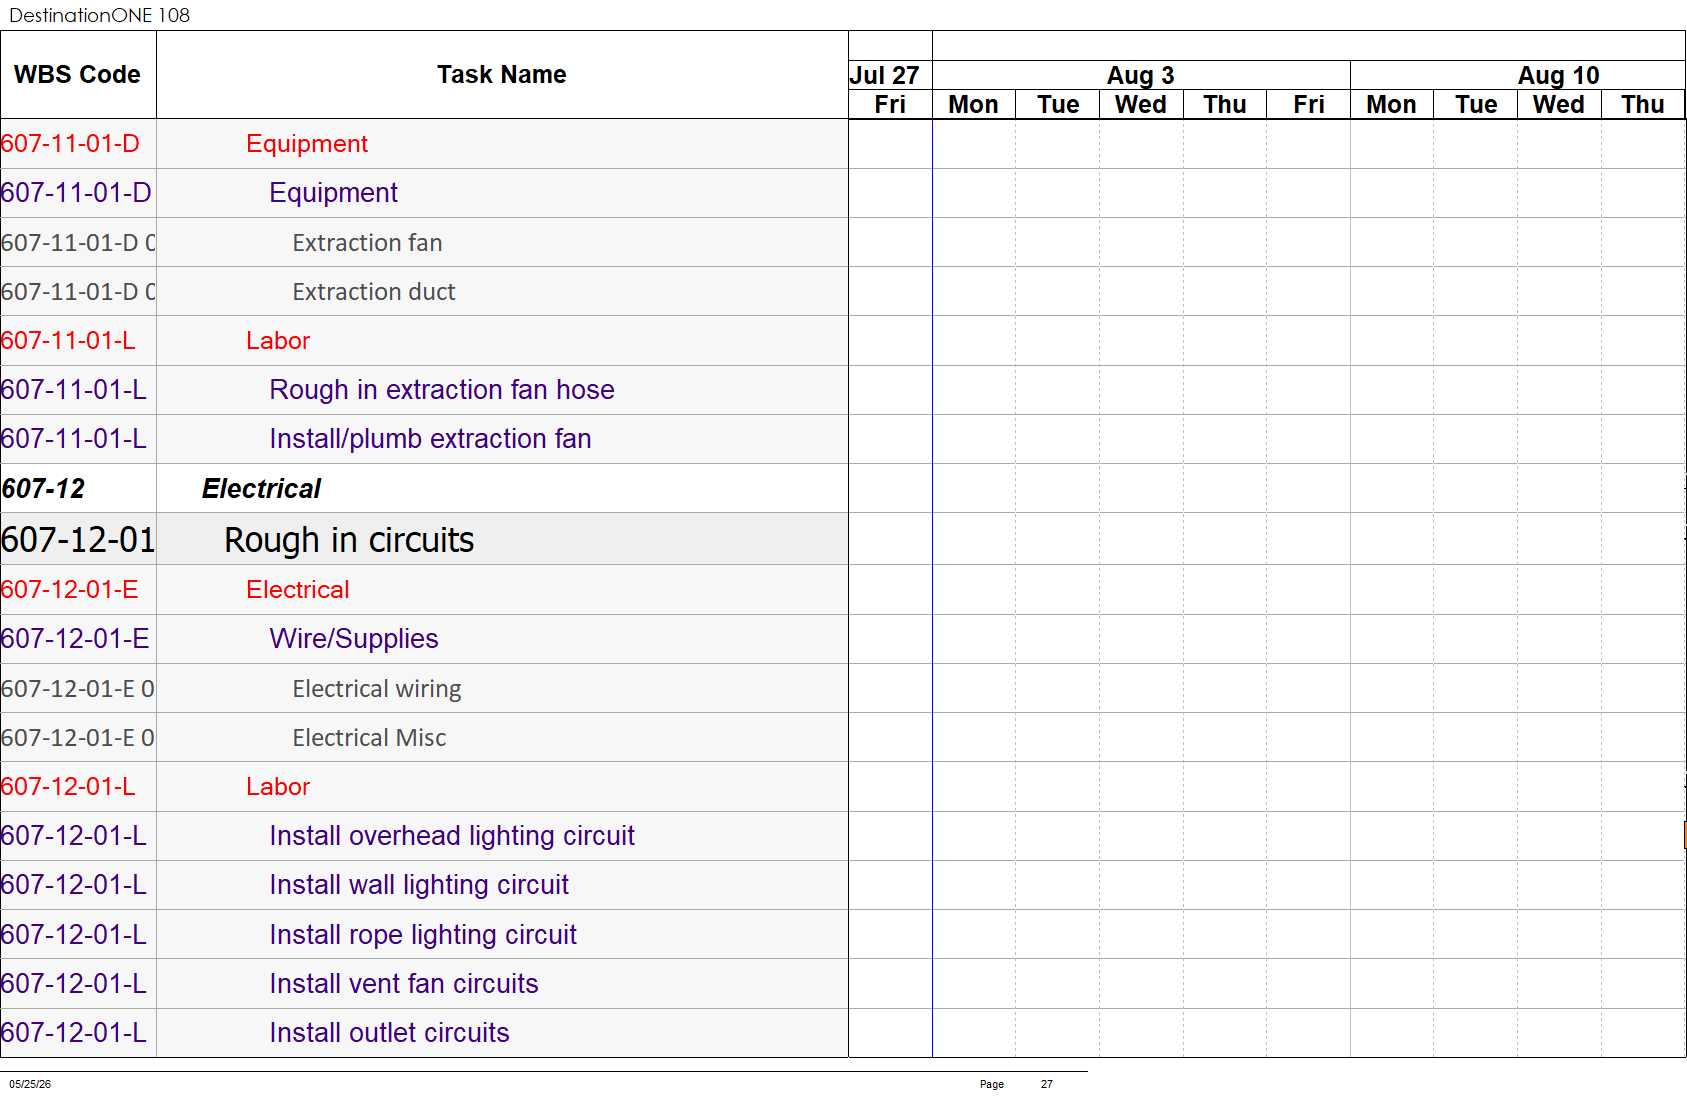Select the Task Name column header

[502, 75]
